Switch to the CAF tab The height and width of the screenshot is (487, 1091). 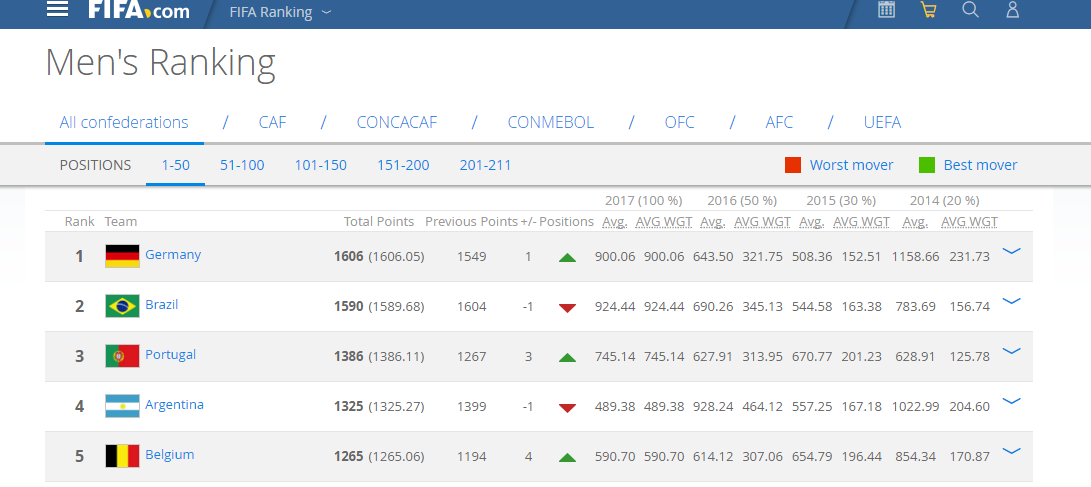[x=273, y=122]
